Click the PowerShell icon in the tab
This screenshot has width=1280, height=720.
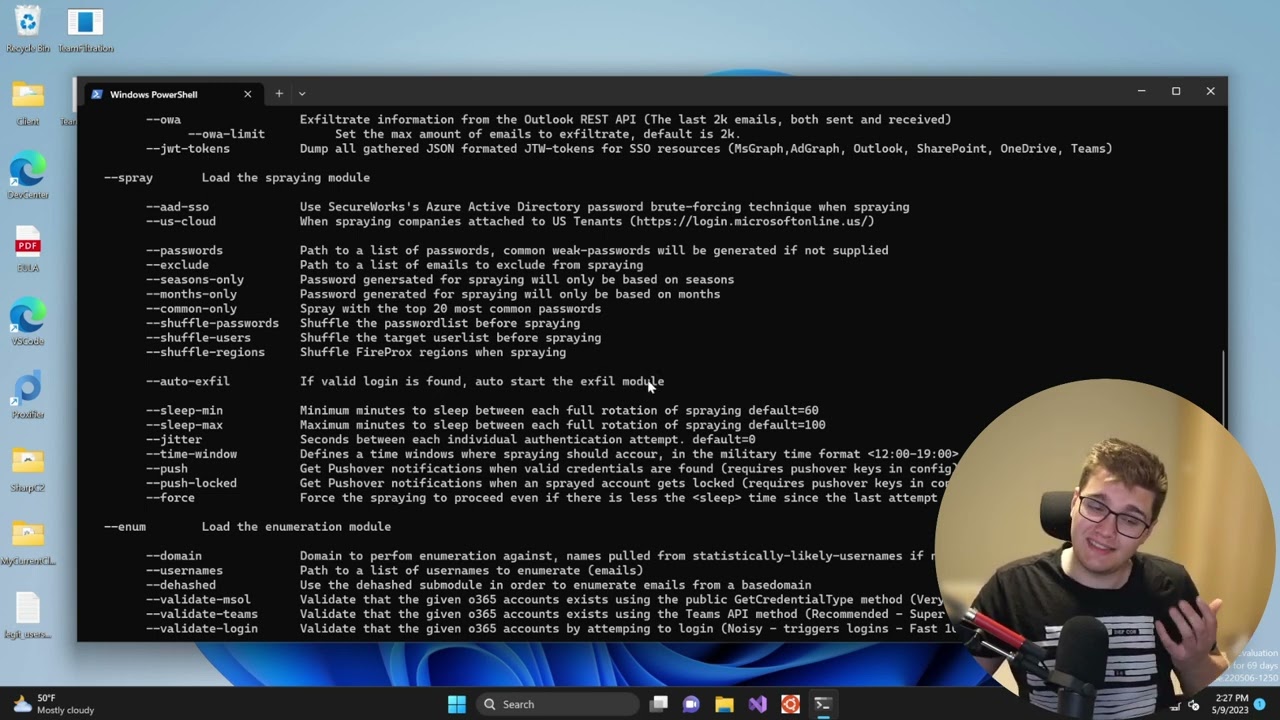(x=97, y=94)
